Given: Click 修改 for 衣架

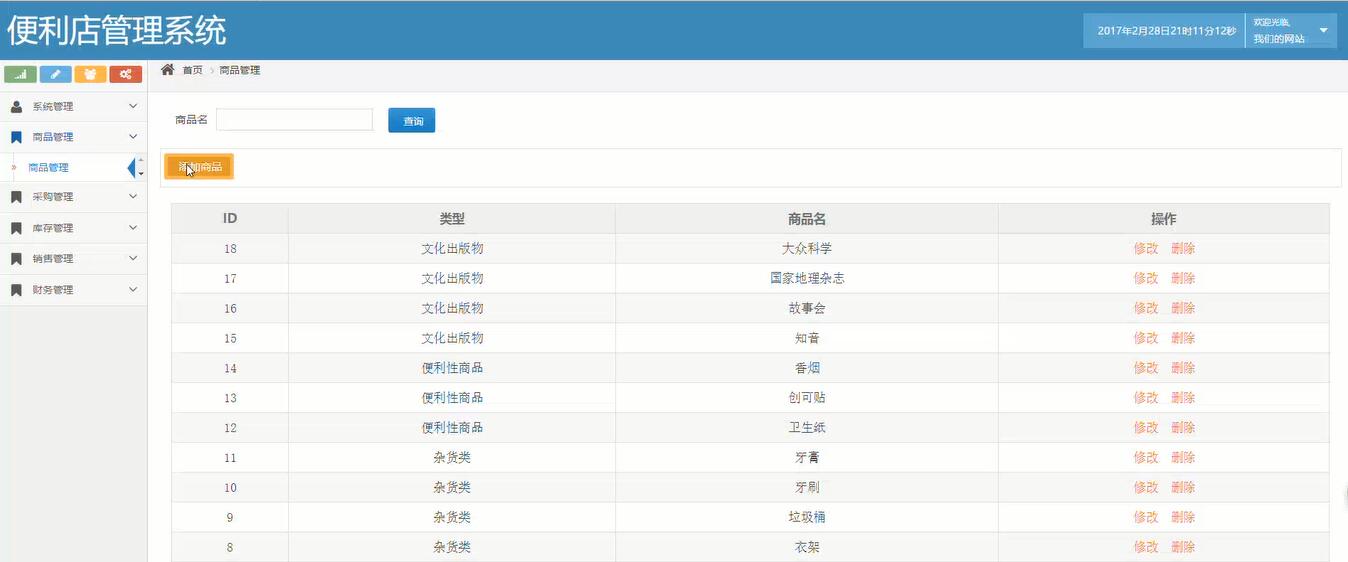Looking at the screenshot, I should click(x=1146, y=547).
